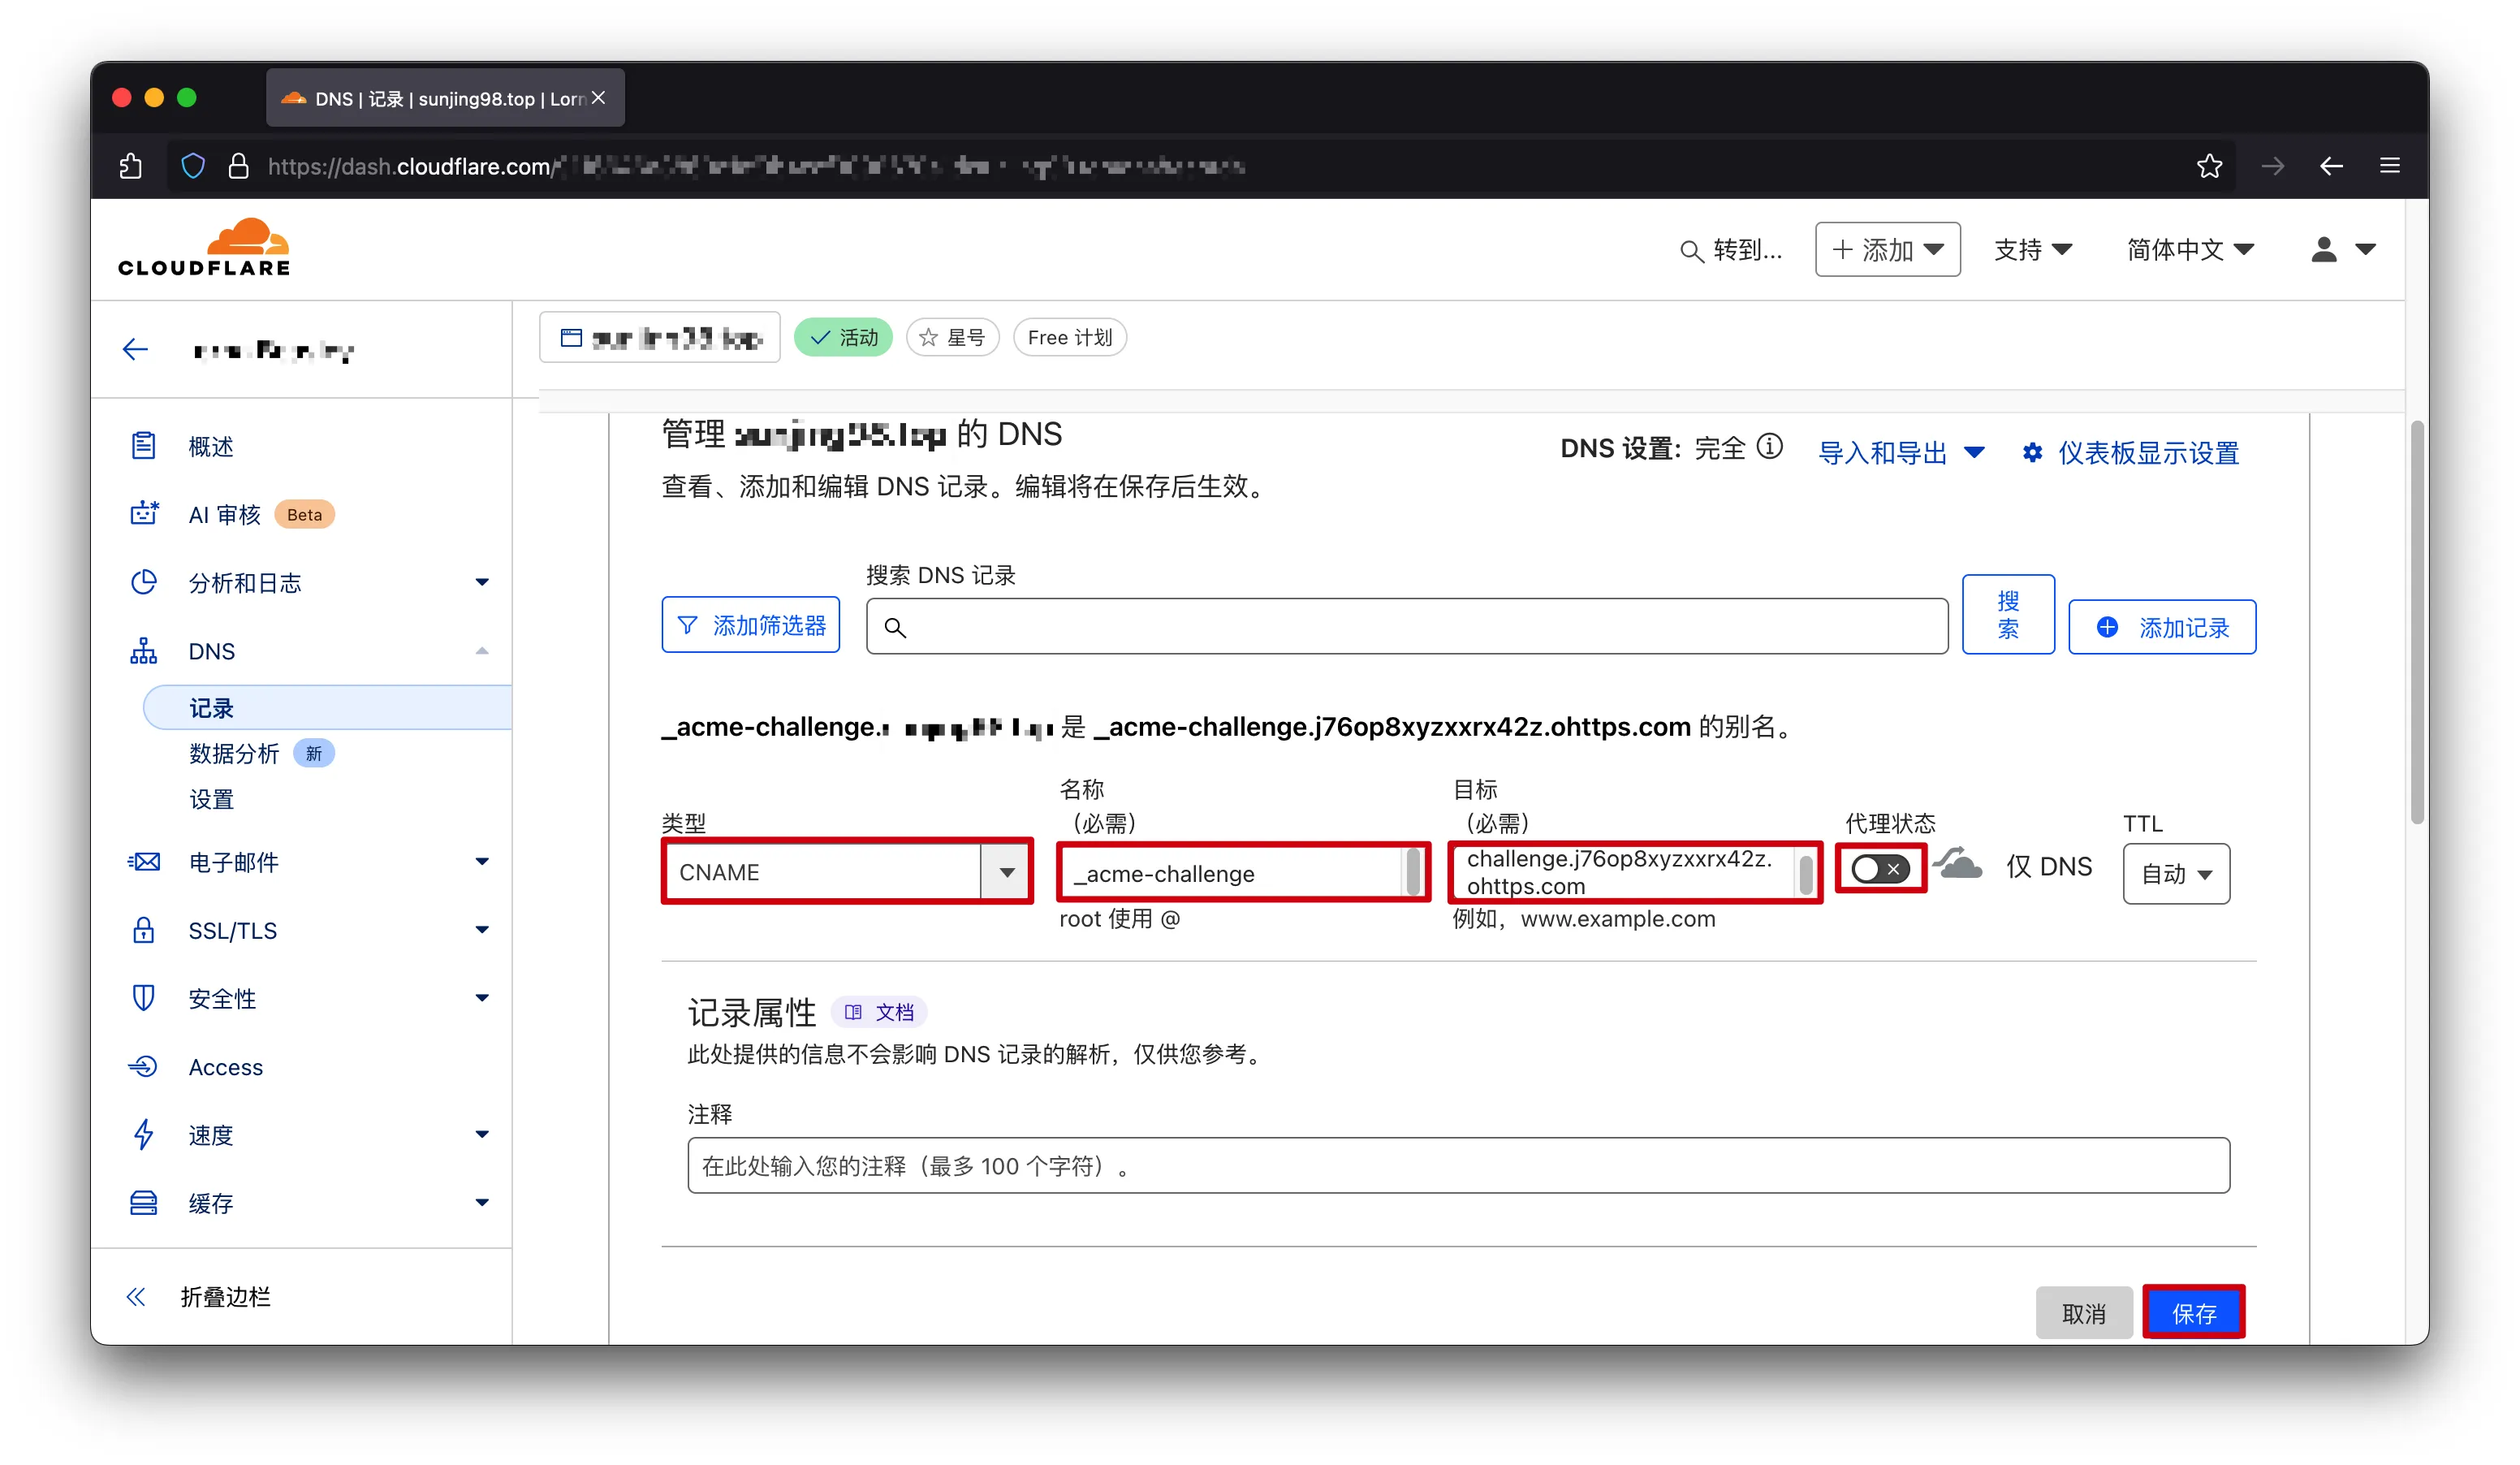Click DNS settings info icon
Viewport: 2520px width, 1465px height.
click(x=1769, y=447)
